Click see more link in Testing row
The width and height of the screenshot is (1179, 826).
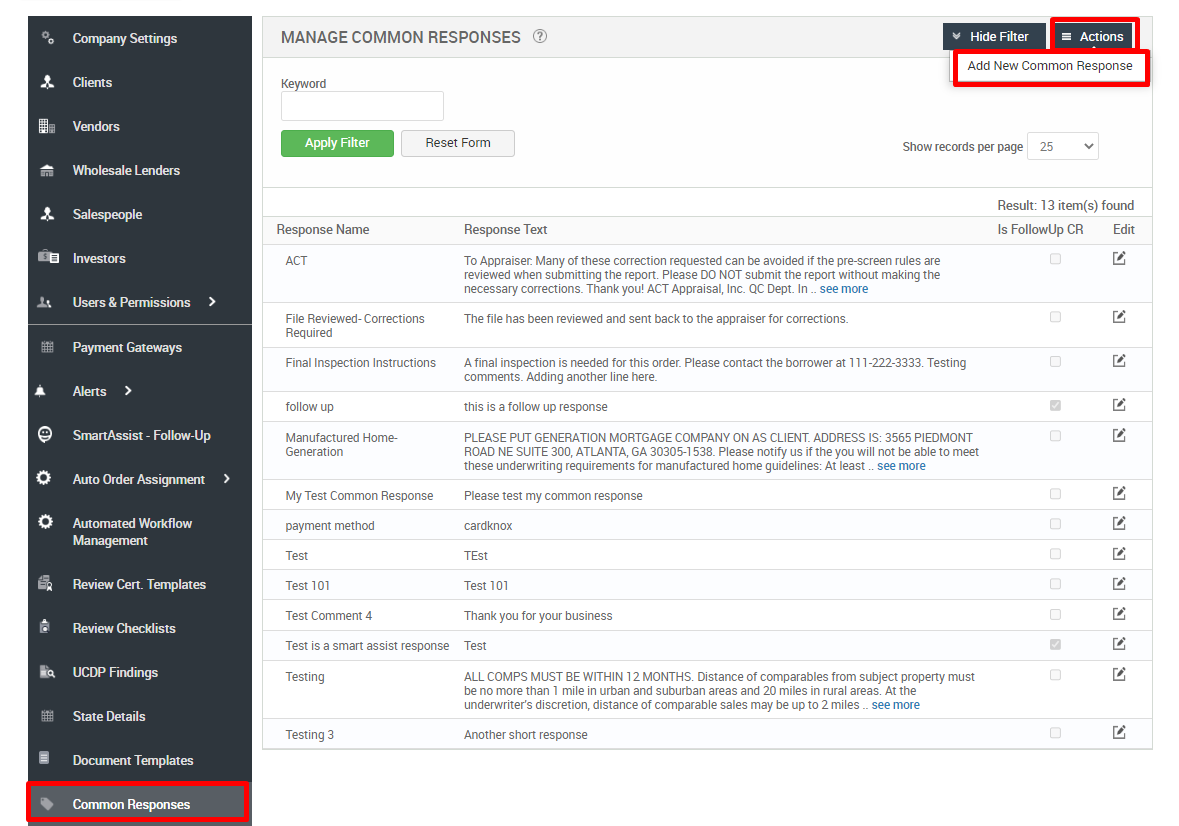[895, 705]
